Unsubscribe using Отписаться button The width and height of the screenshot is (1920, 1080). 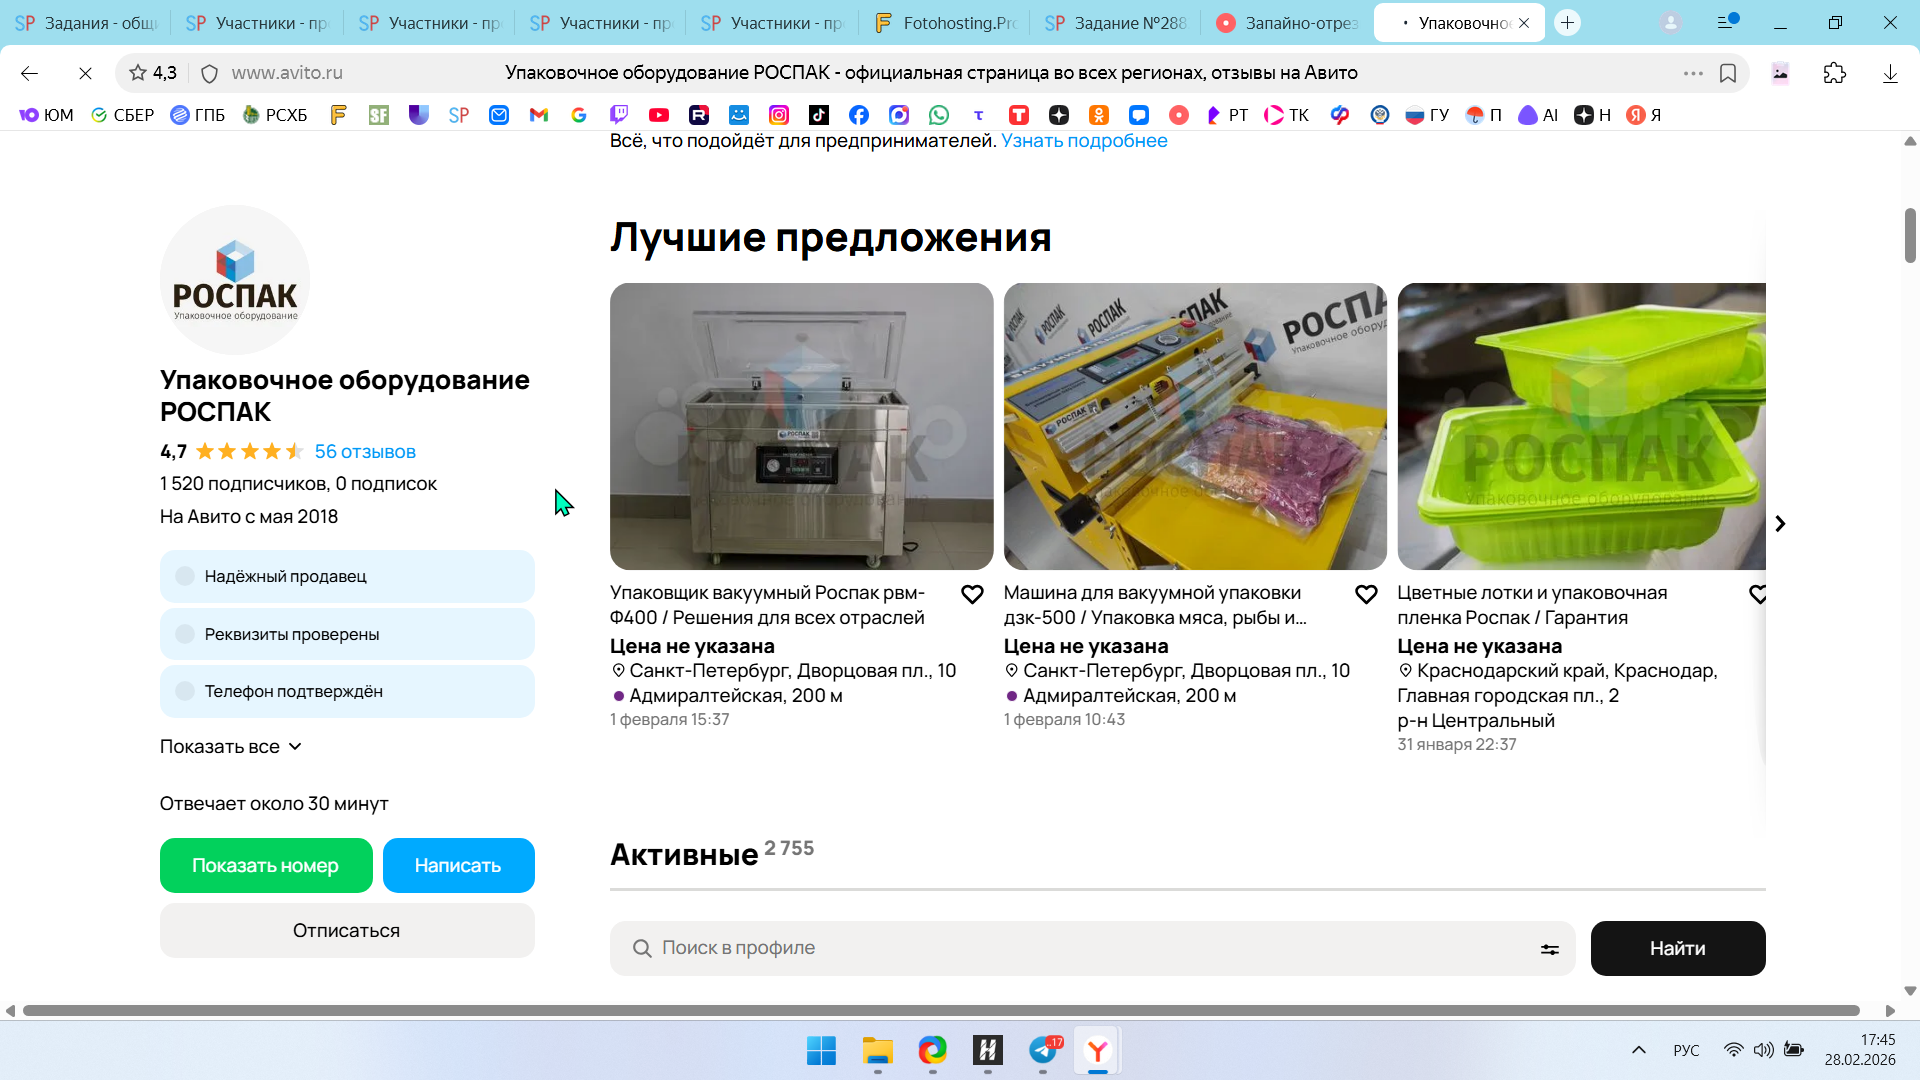[x=346, y=930]
